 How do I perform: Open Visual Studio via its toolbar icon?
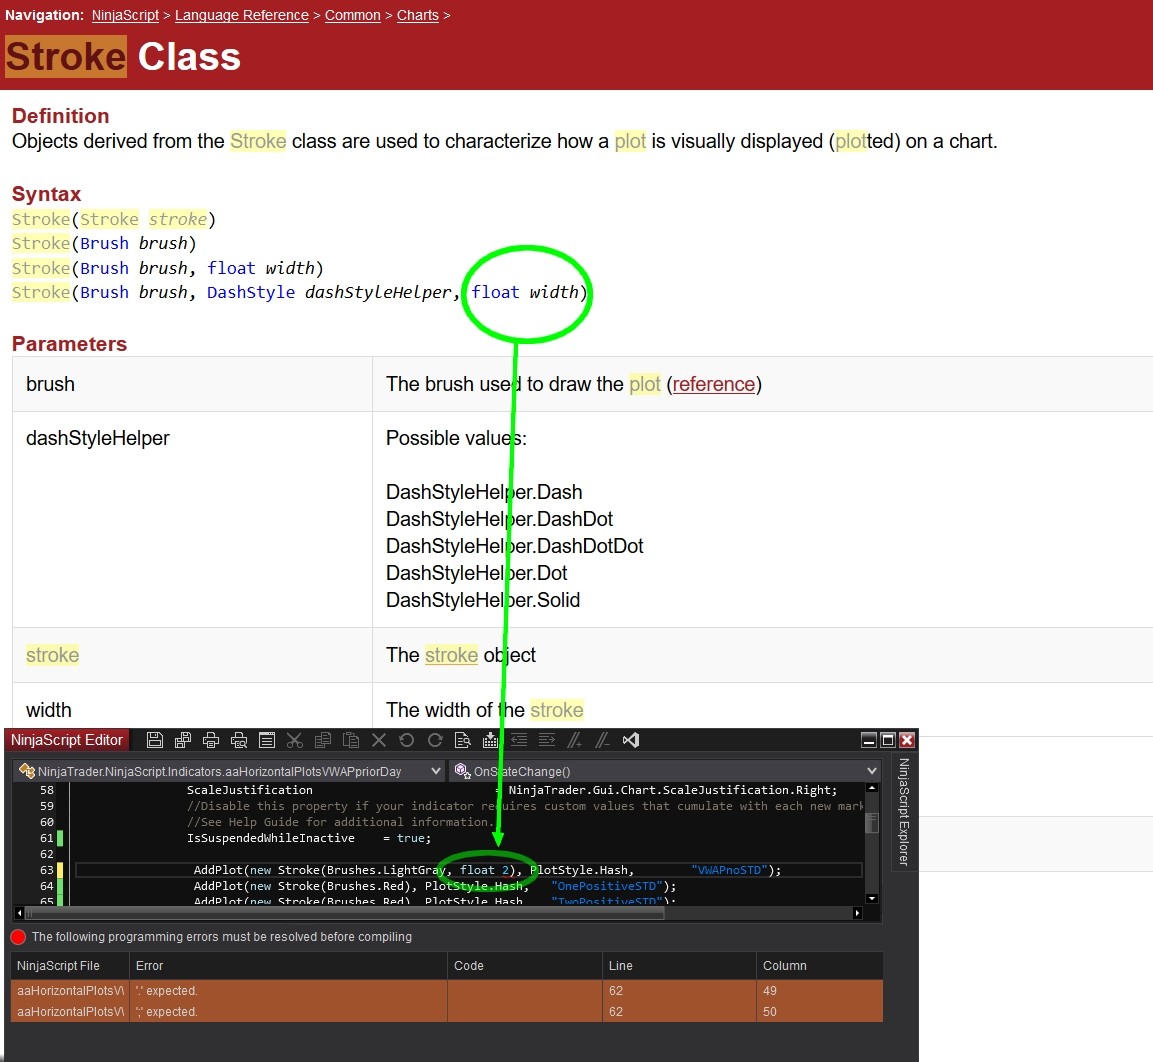tap(631, 740)
